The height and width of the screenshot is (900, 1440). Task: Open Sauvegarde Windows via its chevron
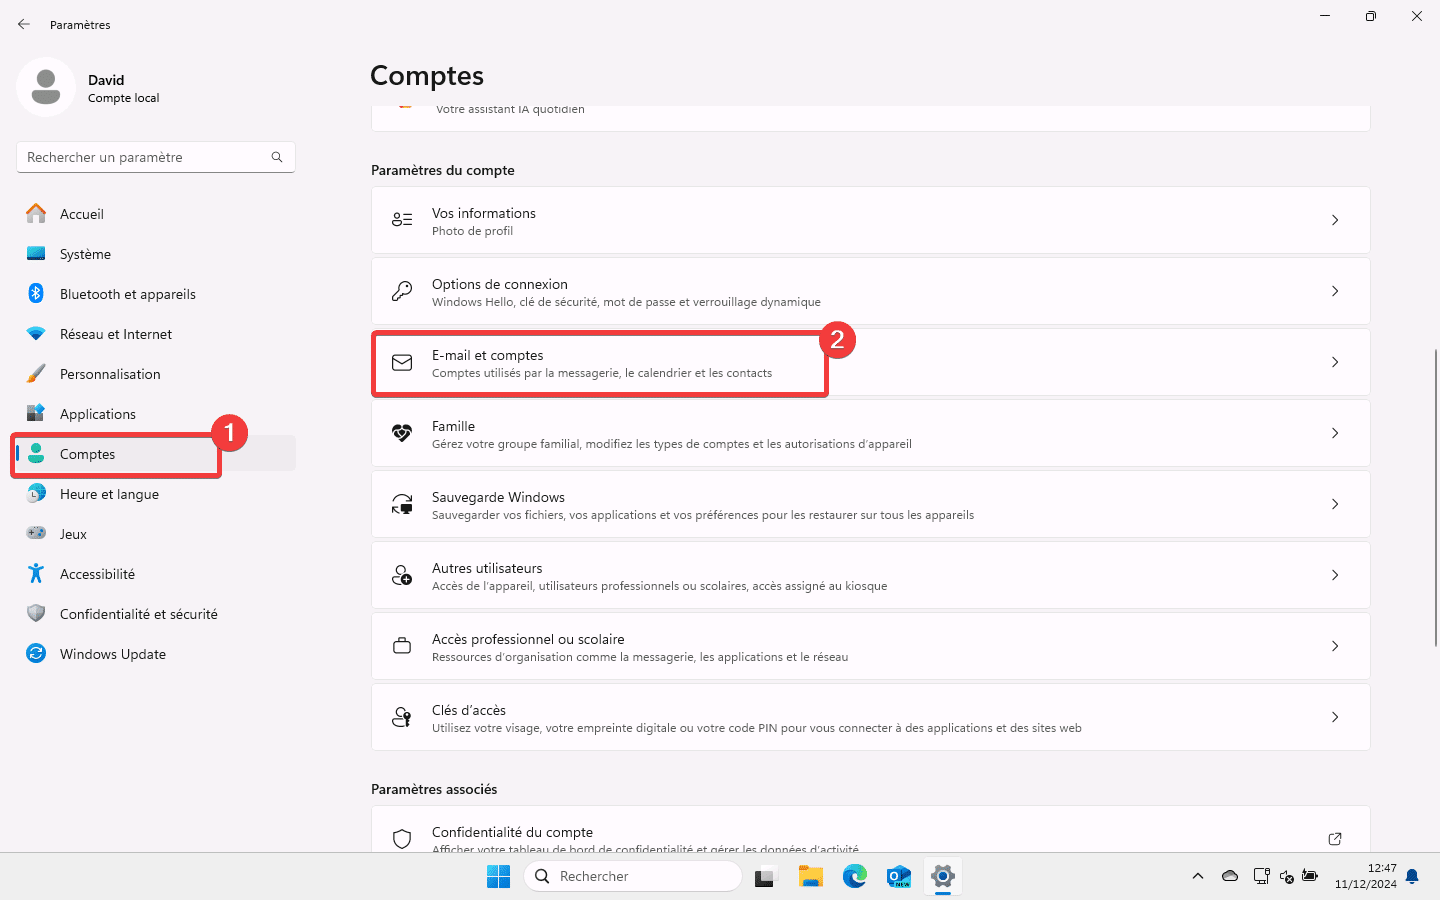pos(1334,504)
